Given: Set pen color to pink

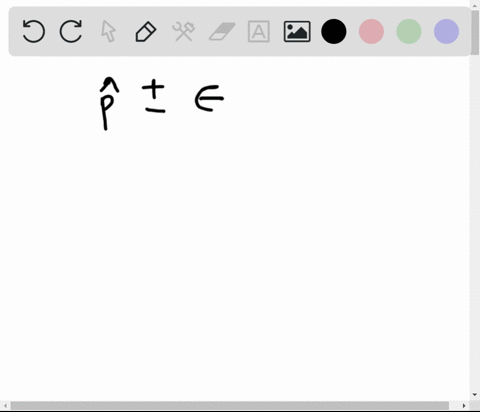Looking at the screenshot, I should point(371,31).
